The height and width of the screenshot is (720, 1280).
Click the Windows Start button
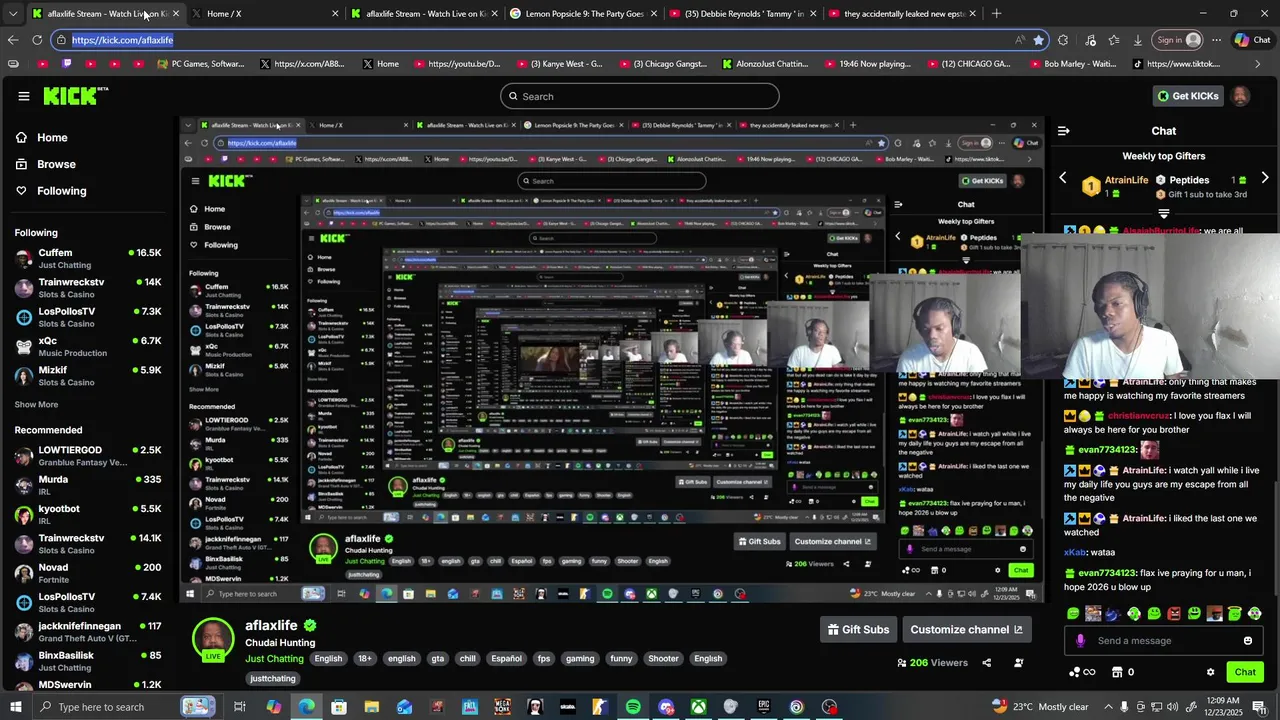click(16, 707)
